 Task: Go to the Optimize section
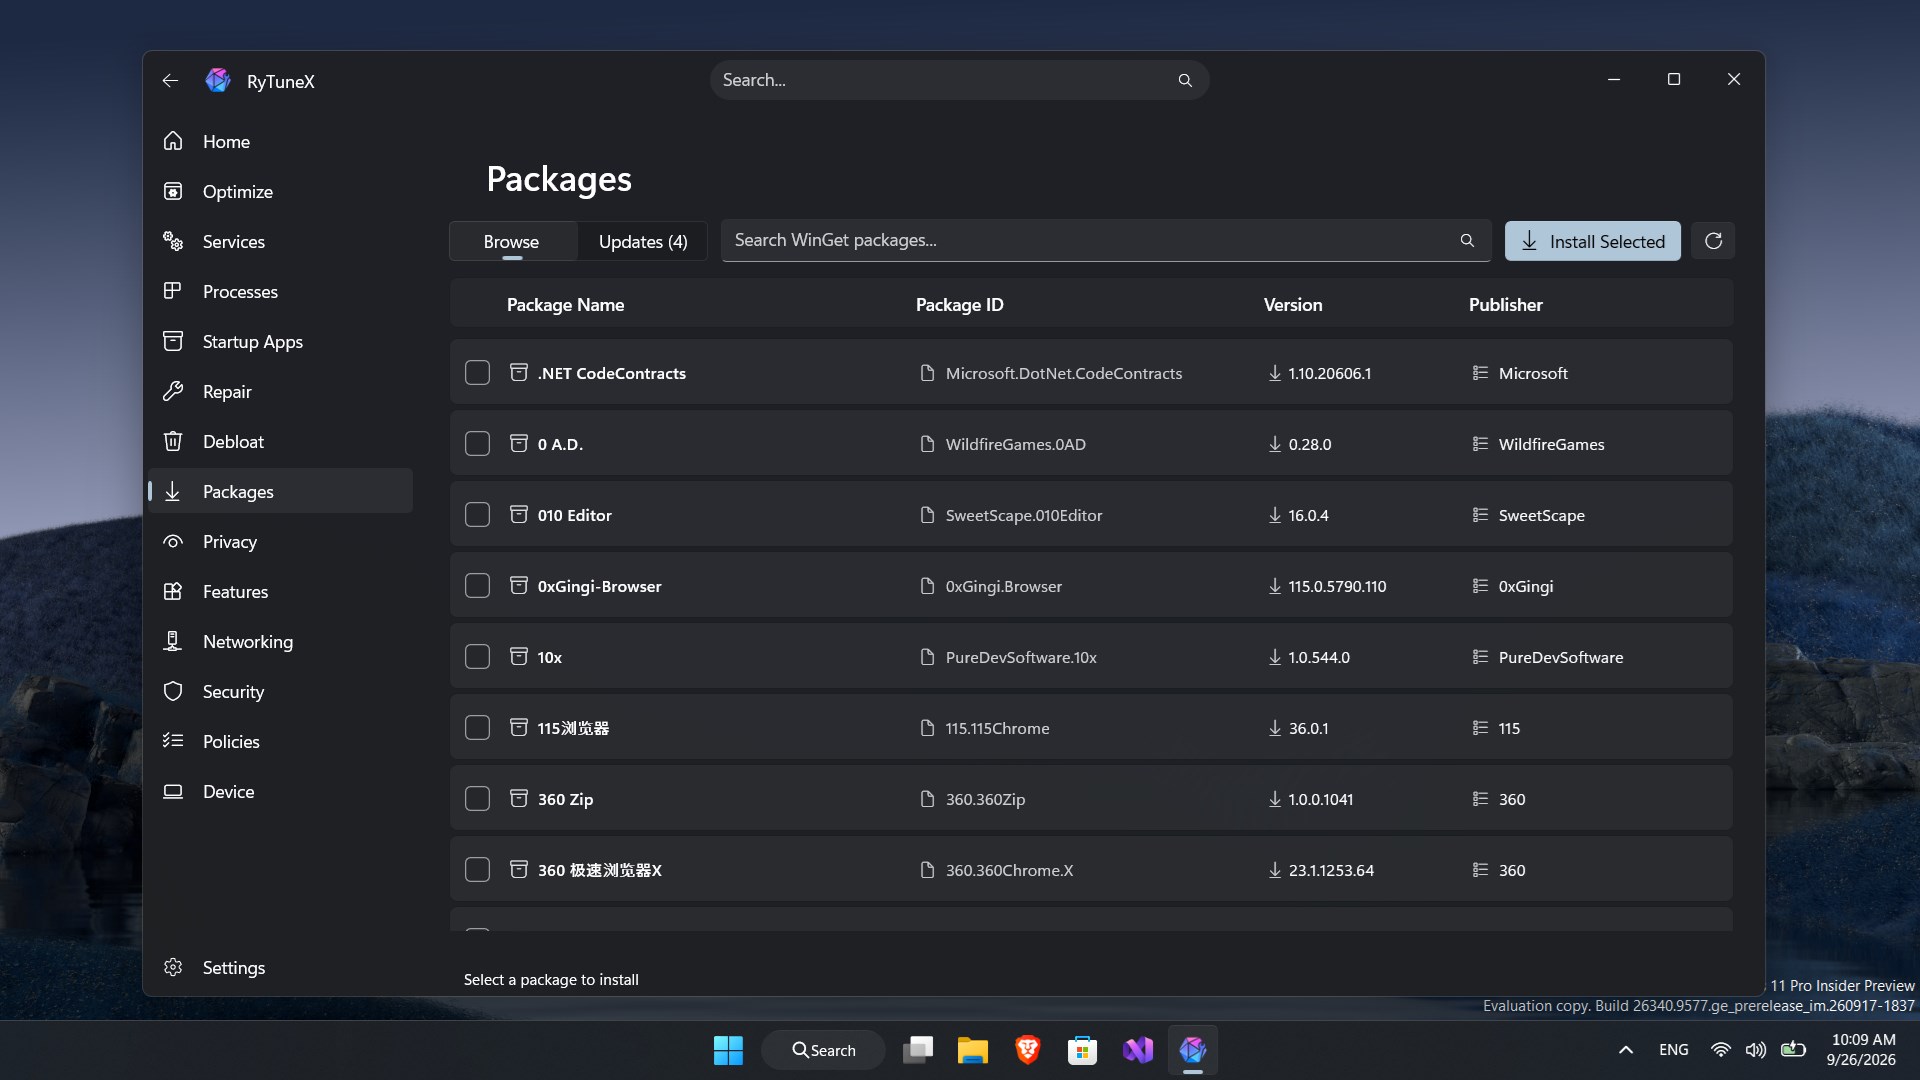(280, 191)
